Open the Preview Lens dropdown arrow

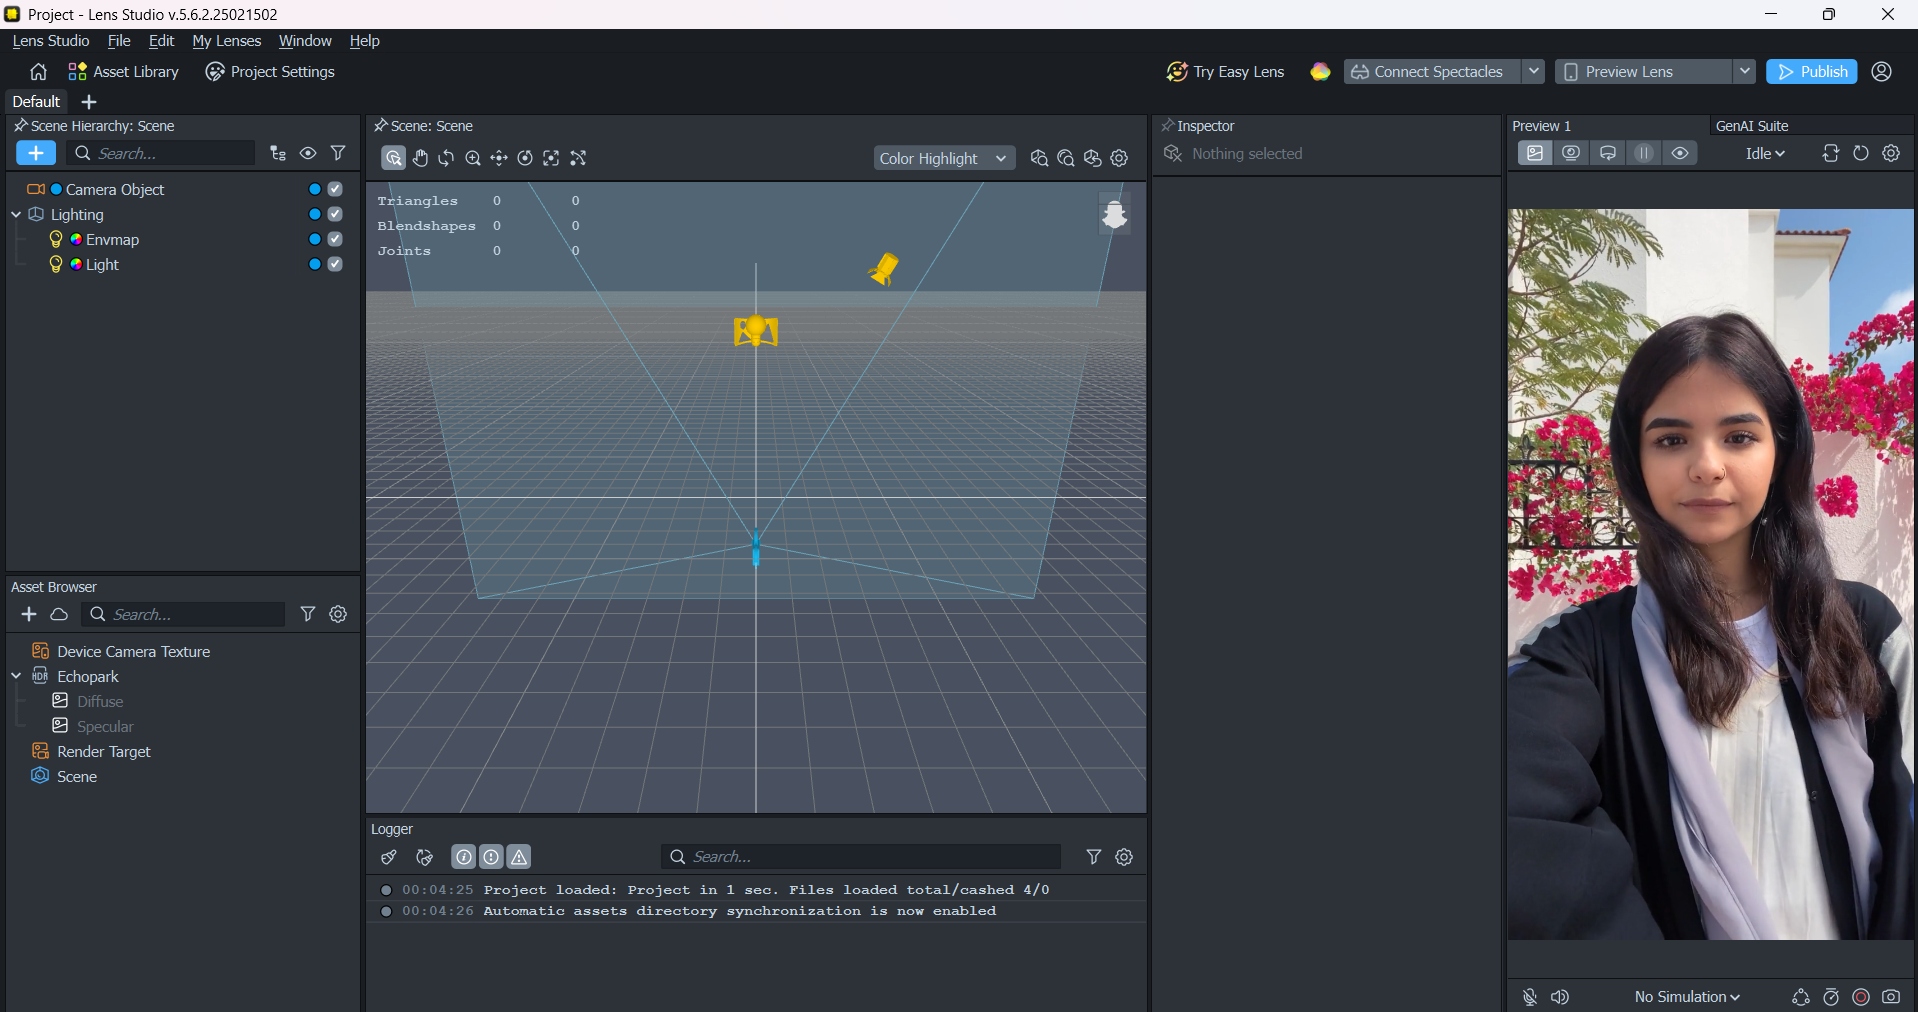point(1745,72)
